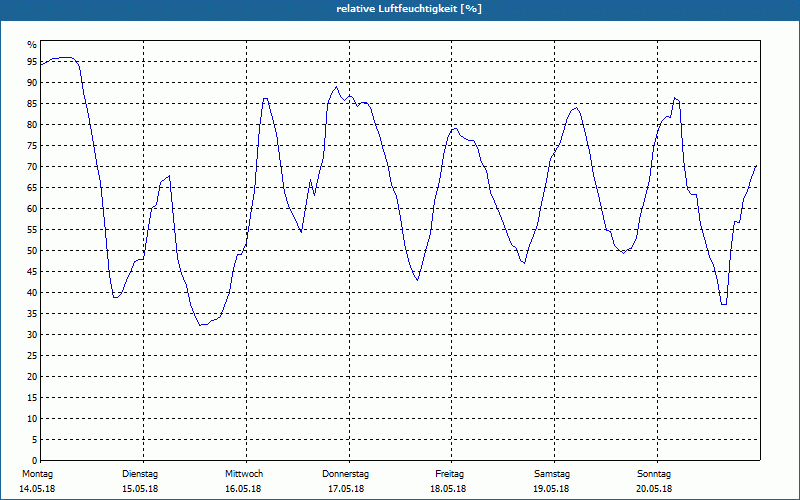The height and width of the screenshot is (500, 800).
Task: Select the y-axis value '80'
Action: pyautogui.click(x=32, y=124)
